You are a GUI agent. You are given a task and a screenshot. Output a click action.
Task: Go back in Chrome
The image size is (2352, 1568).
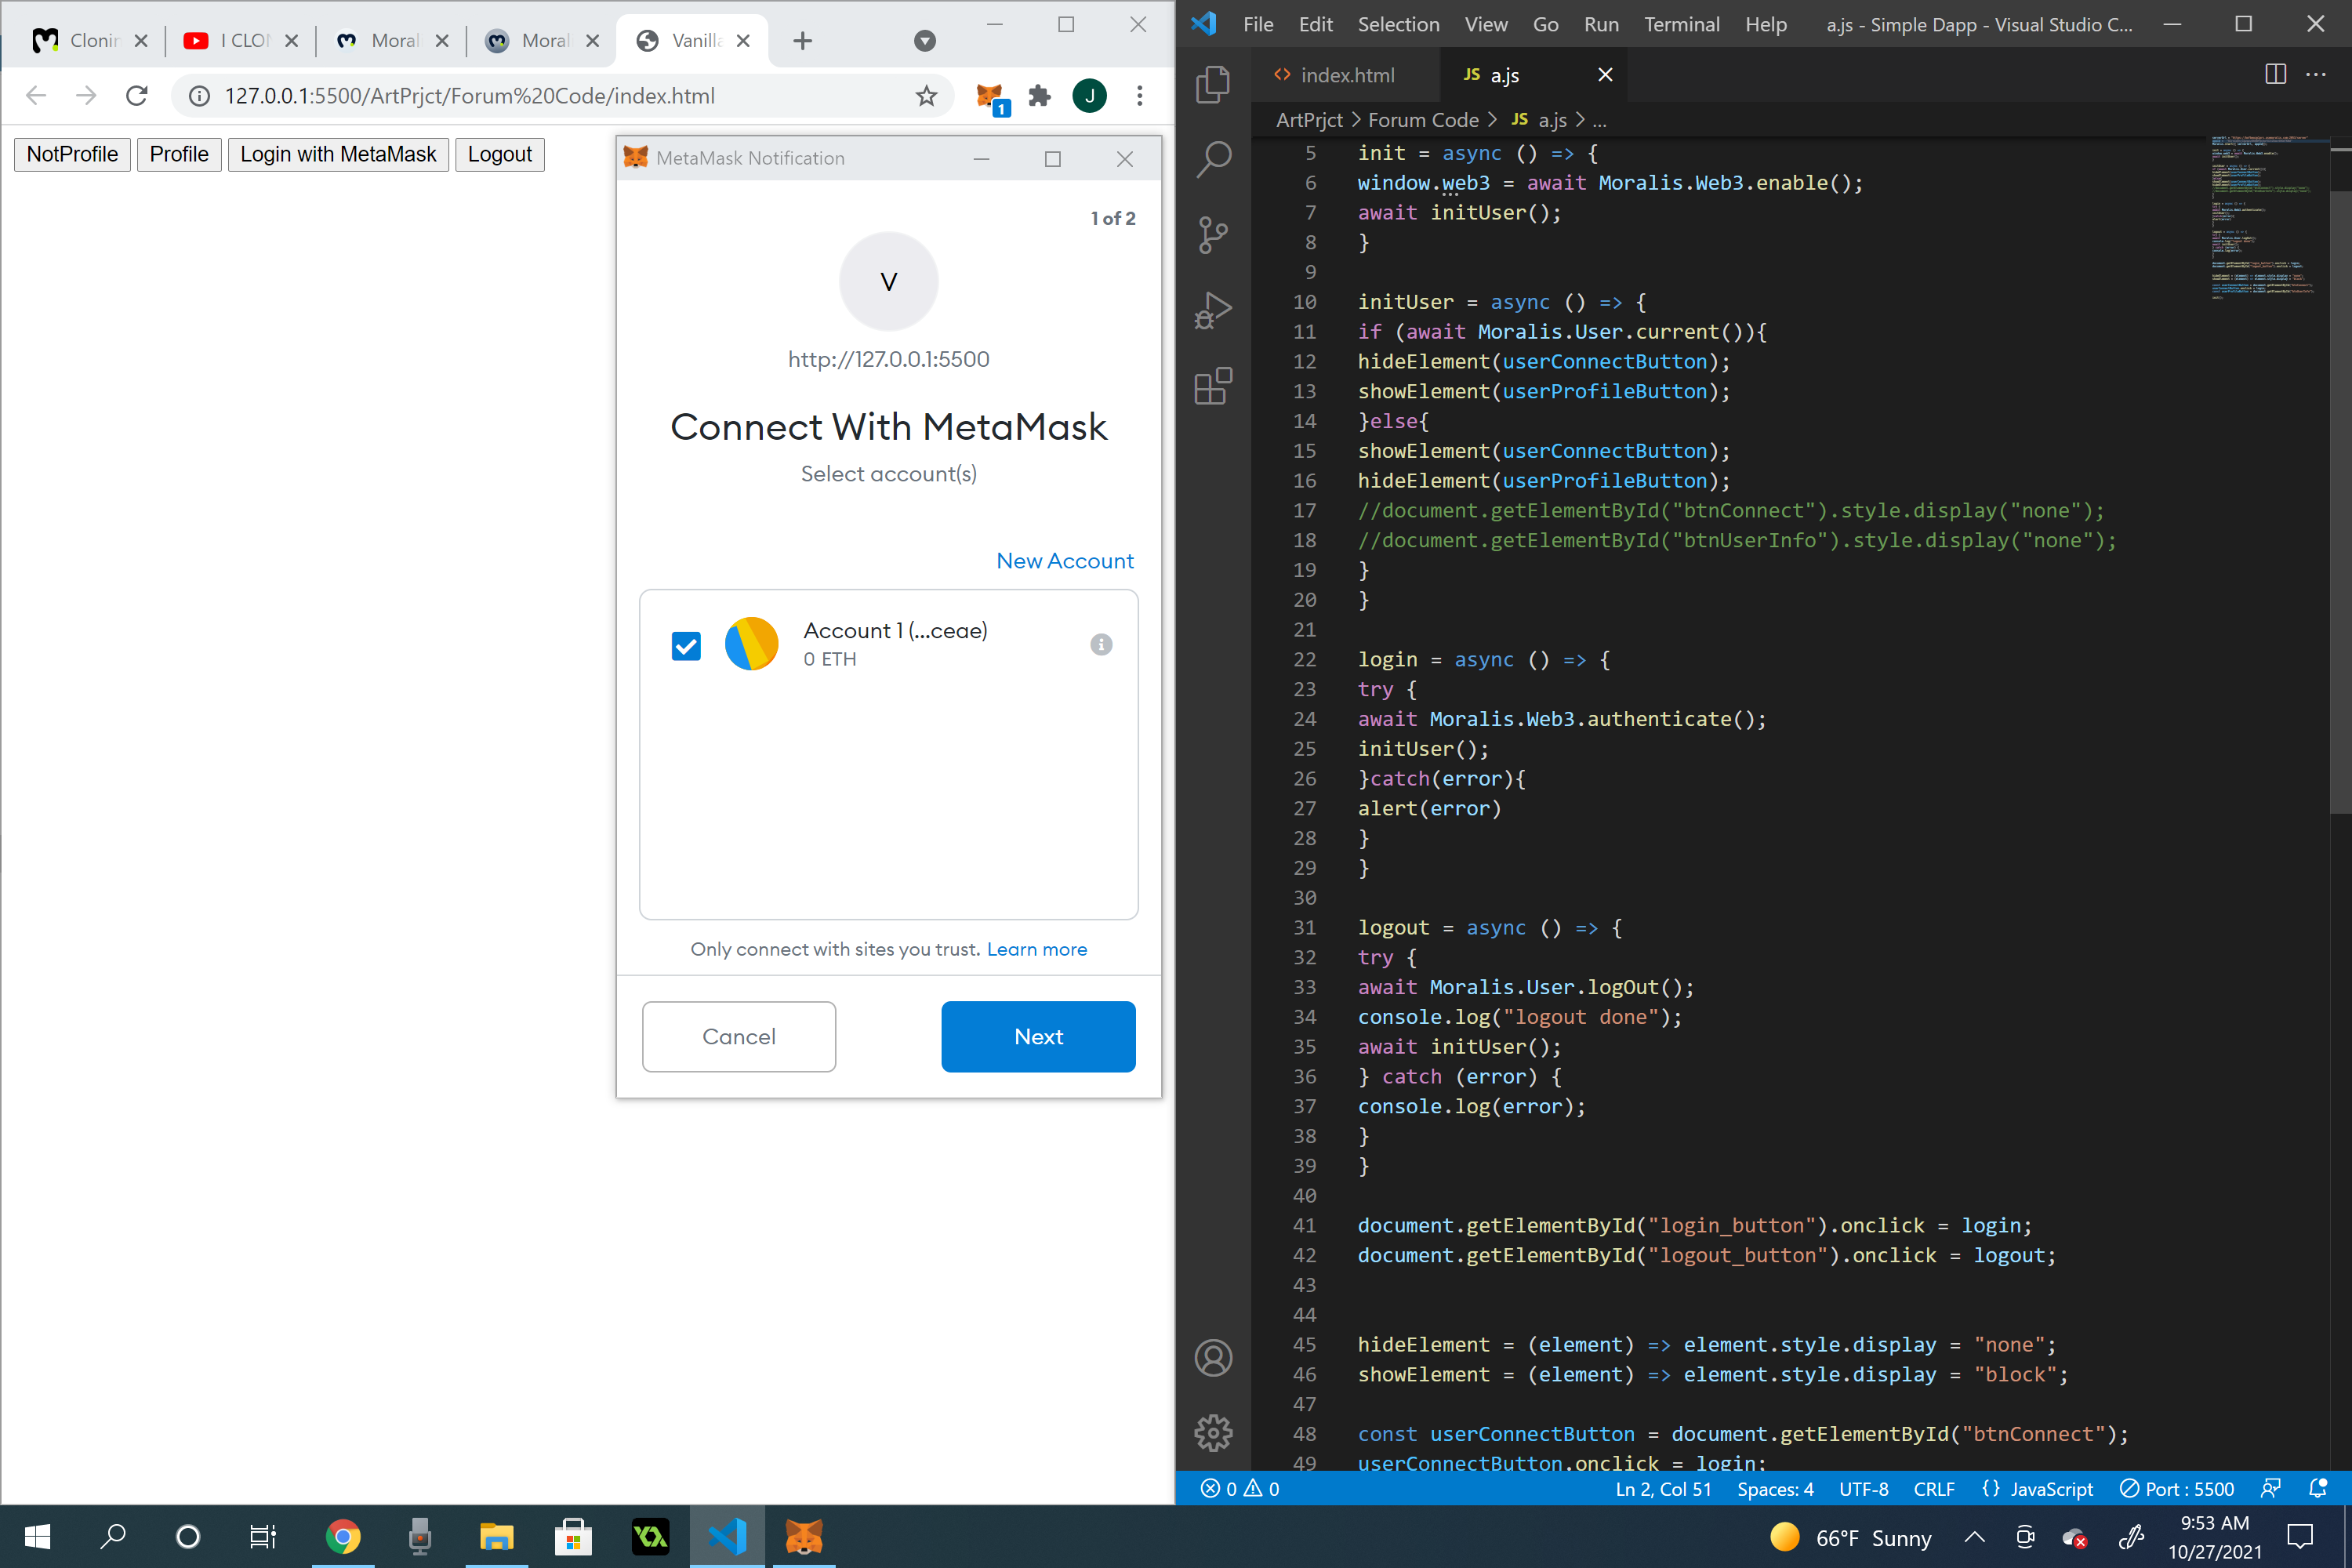36,96
